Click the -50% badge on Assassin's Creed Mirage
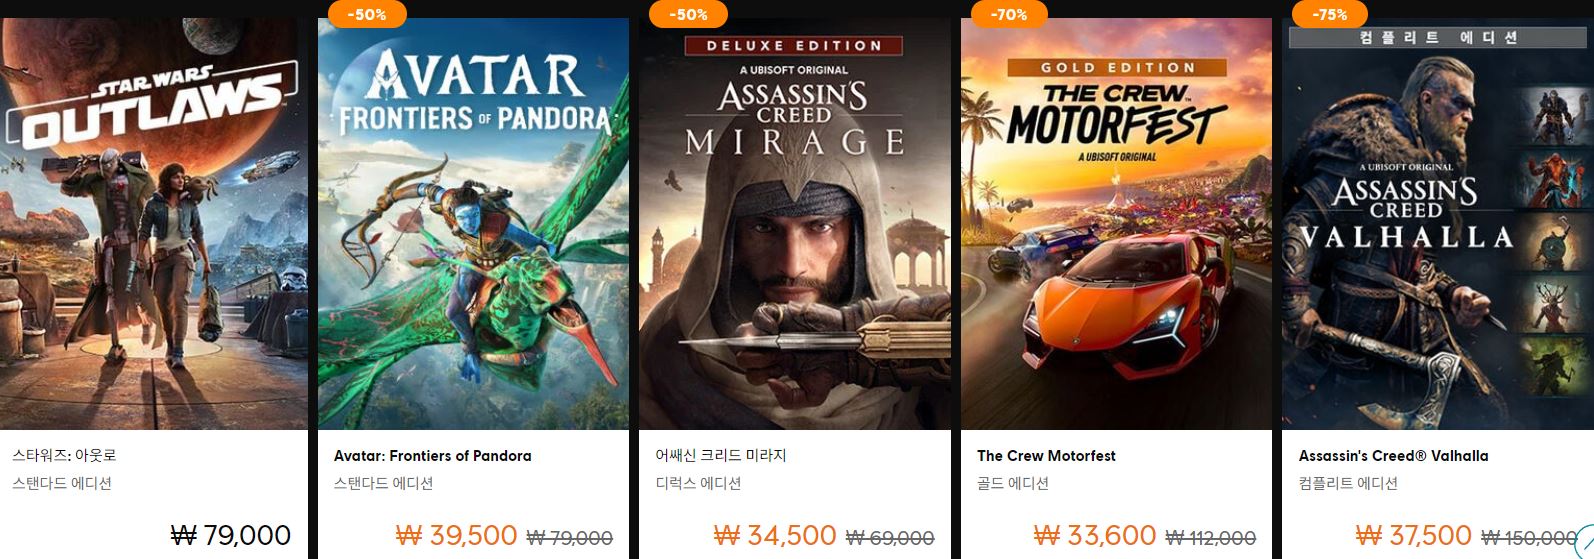1594x559 pixels. (x=688, y=14)
